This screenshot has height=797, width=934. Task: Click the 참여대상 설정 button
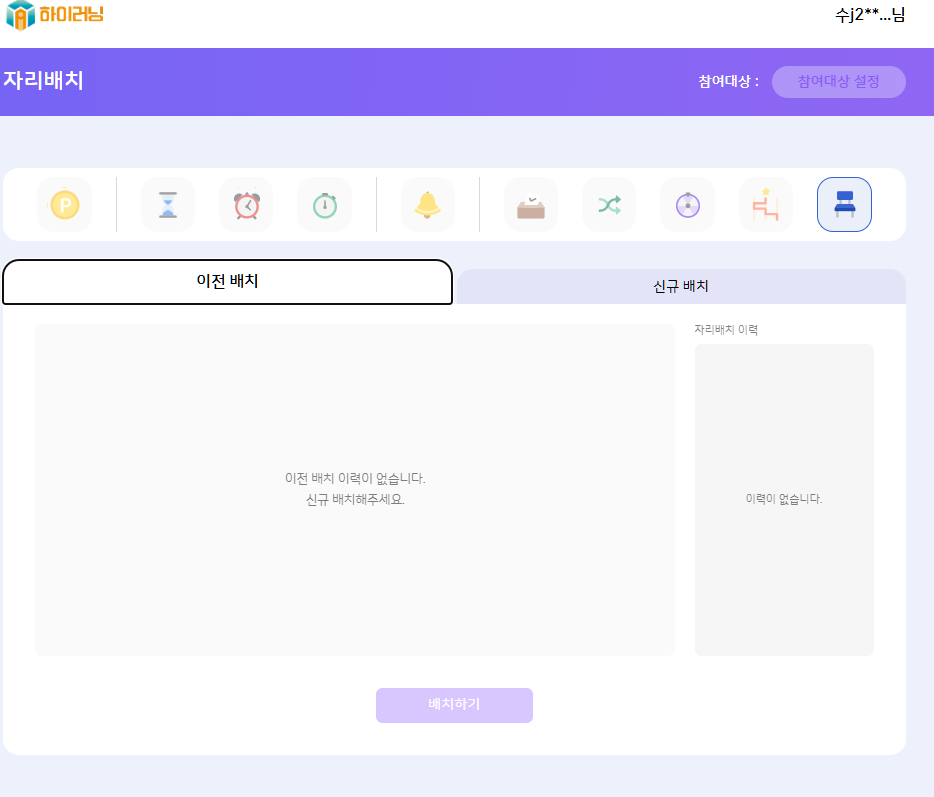click(838, 82)
